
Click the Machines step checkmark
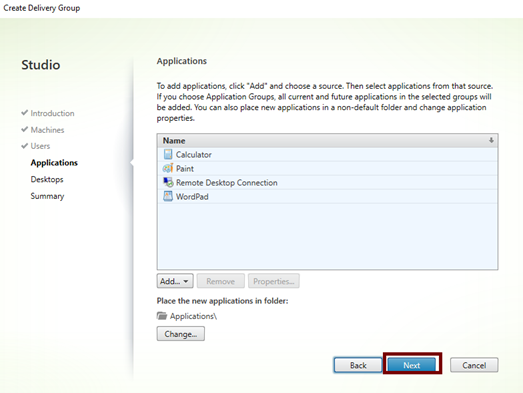click(24, 129)
